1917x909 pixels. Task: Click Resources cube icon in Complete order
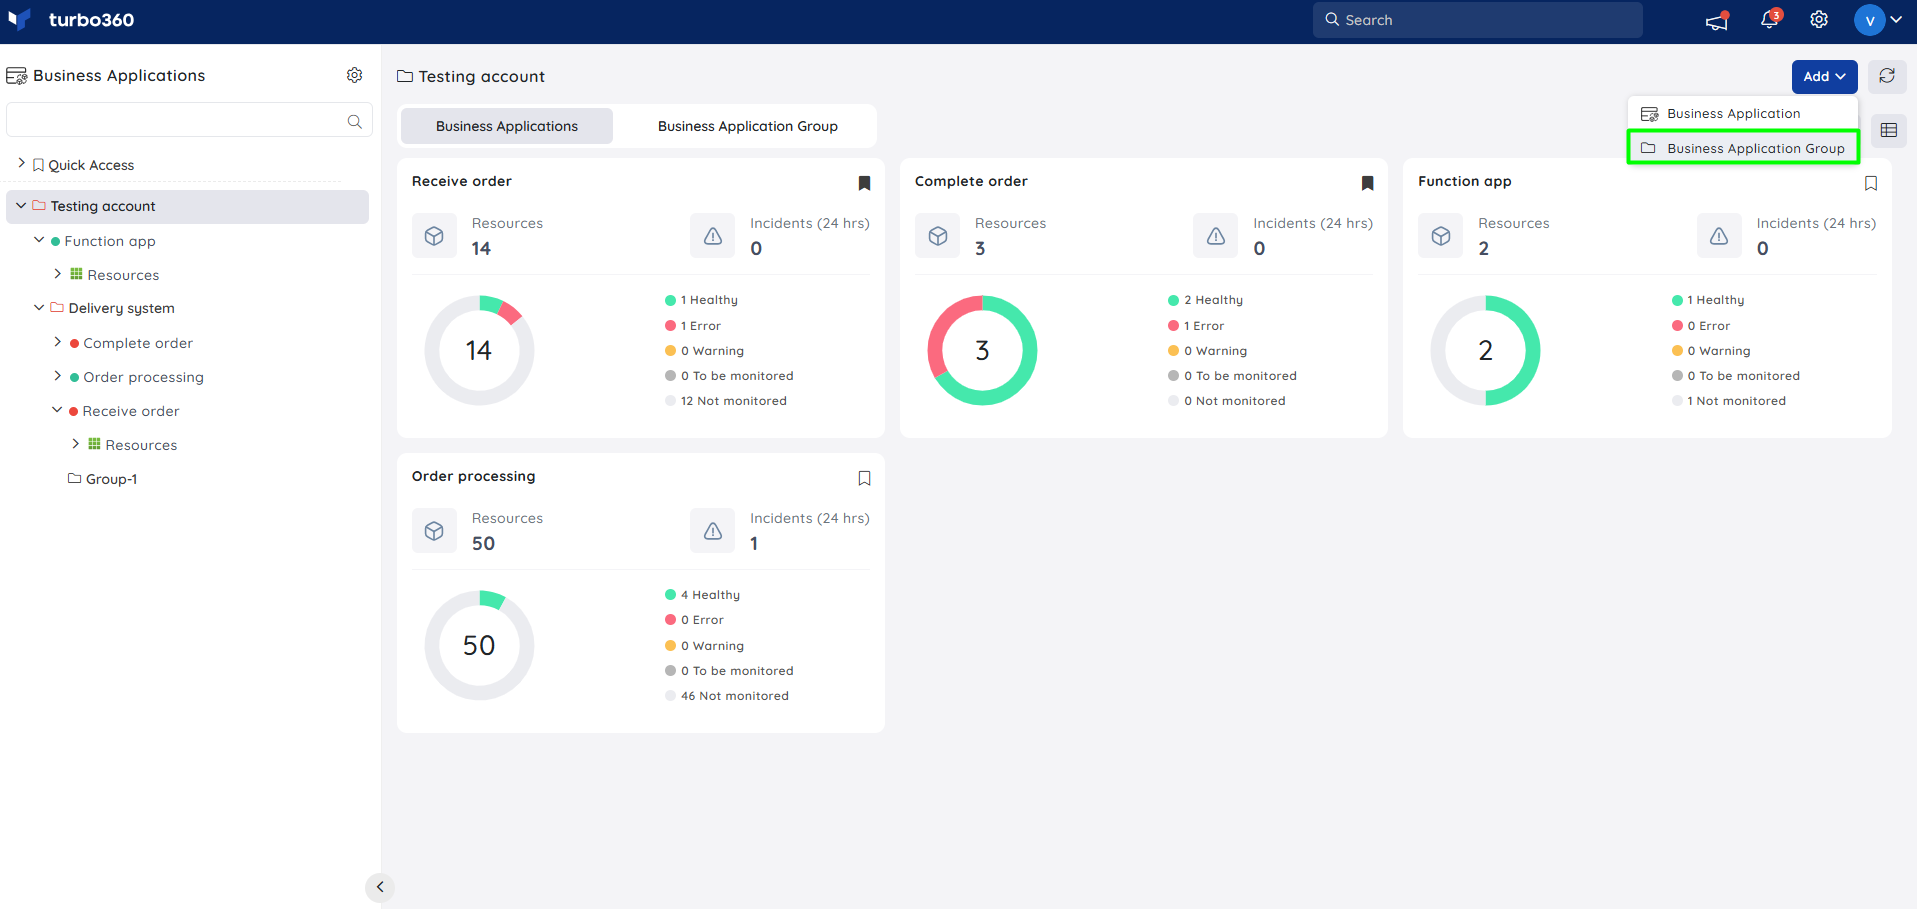(937, 236)
